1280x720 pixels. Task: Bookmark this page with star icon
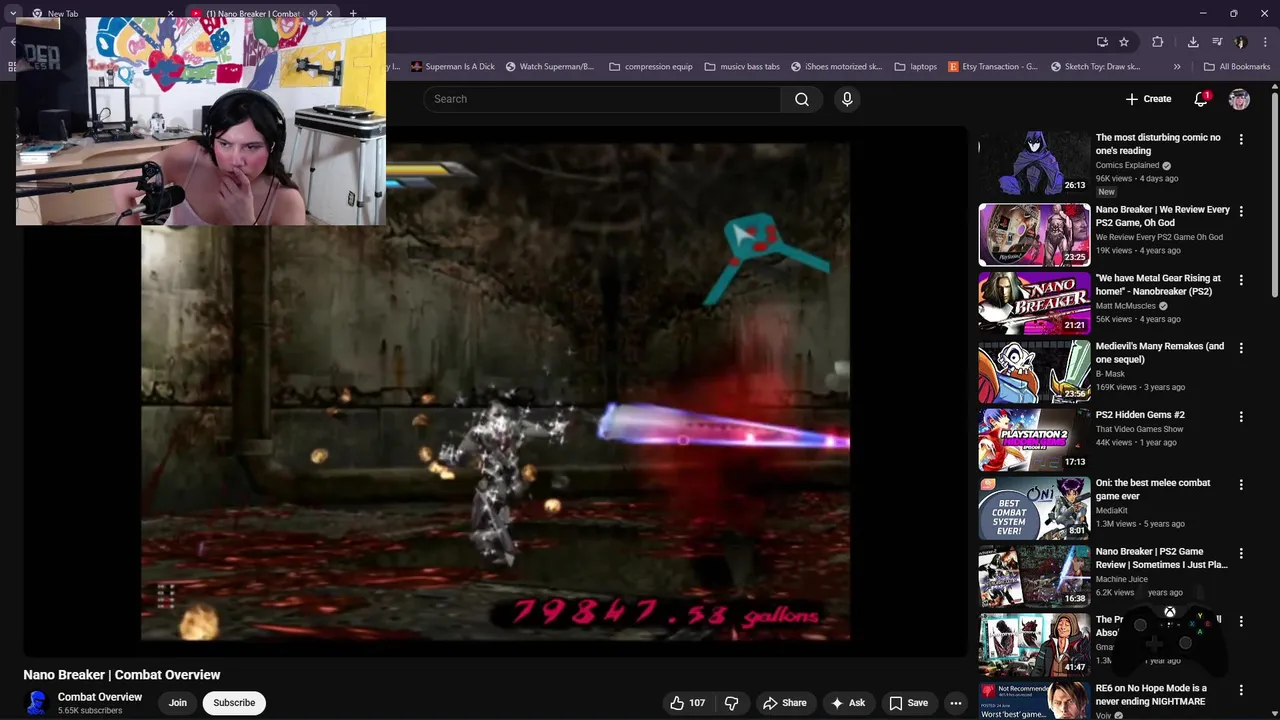point(1124,42)
